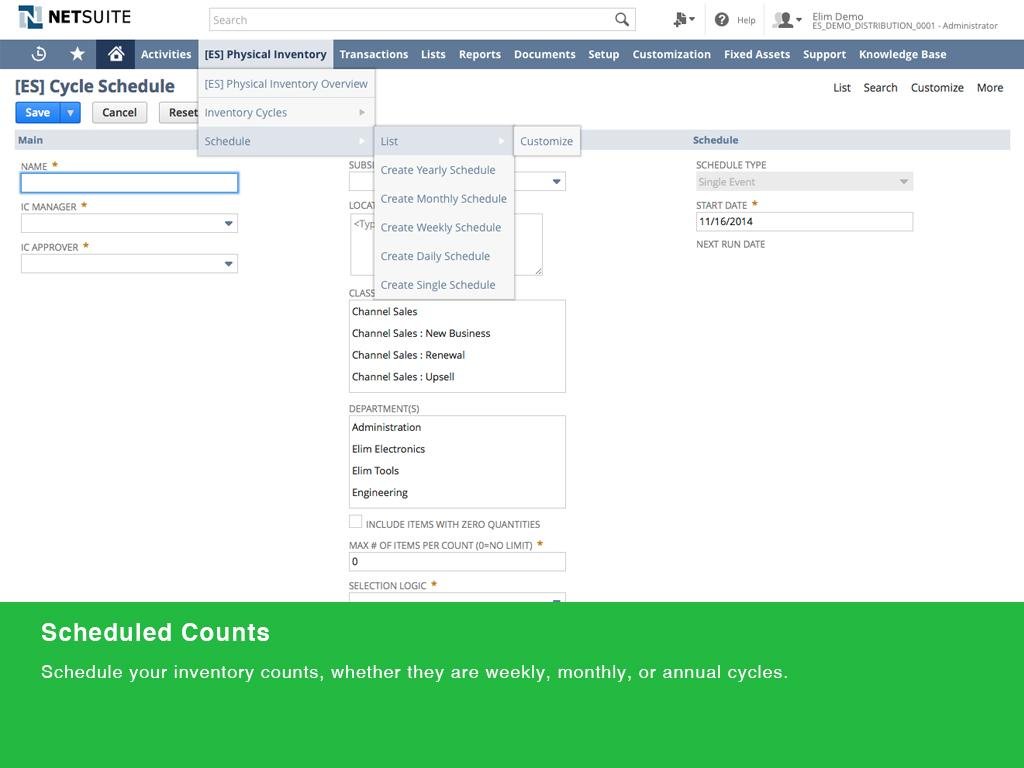Open the Setup menu

603,54
